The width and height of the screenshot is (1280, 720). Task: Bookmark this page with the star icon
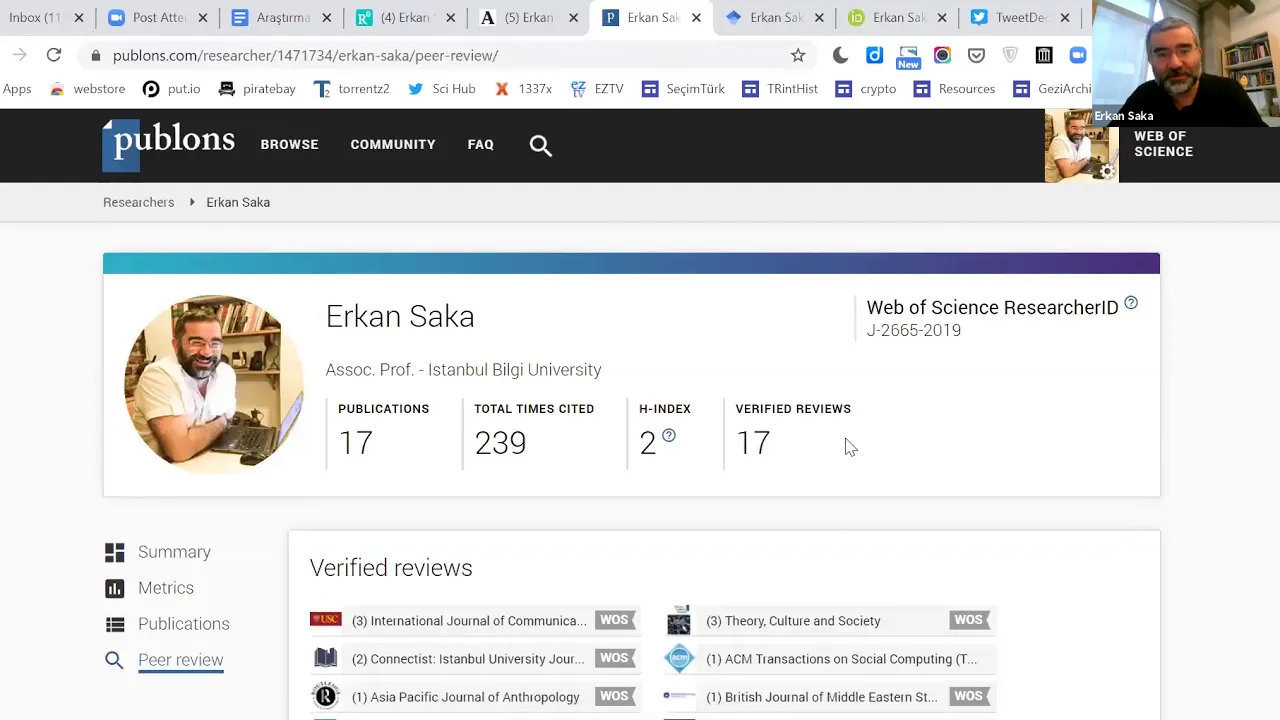(798, 55)
